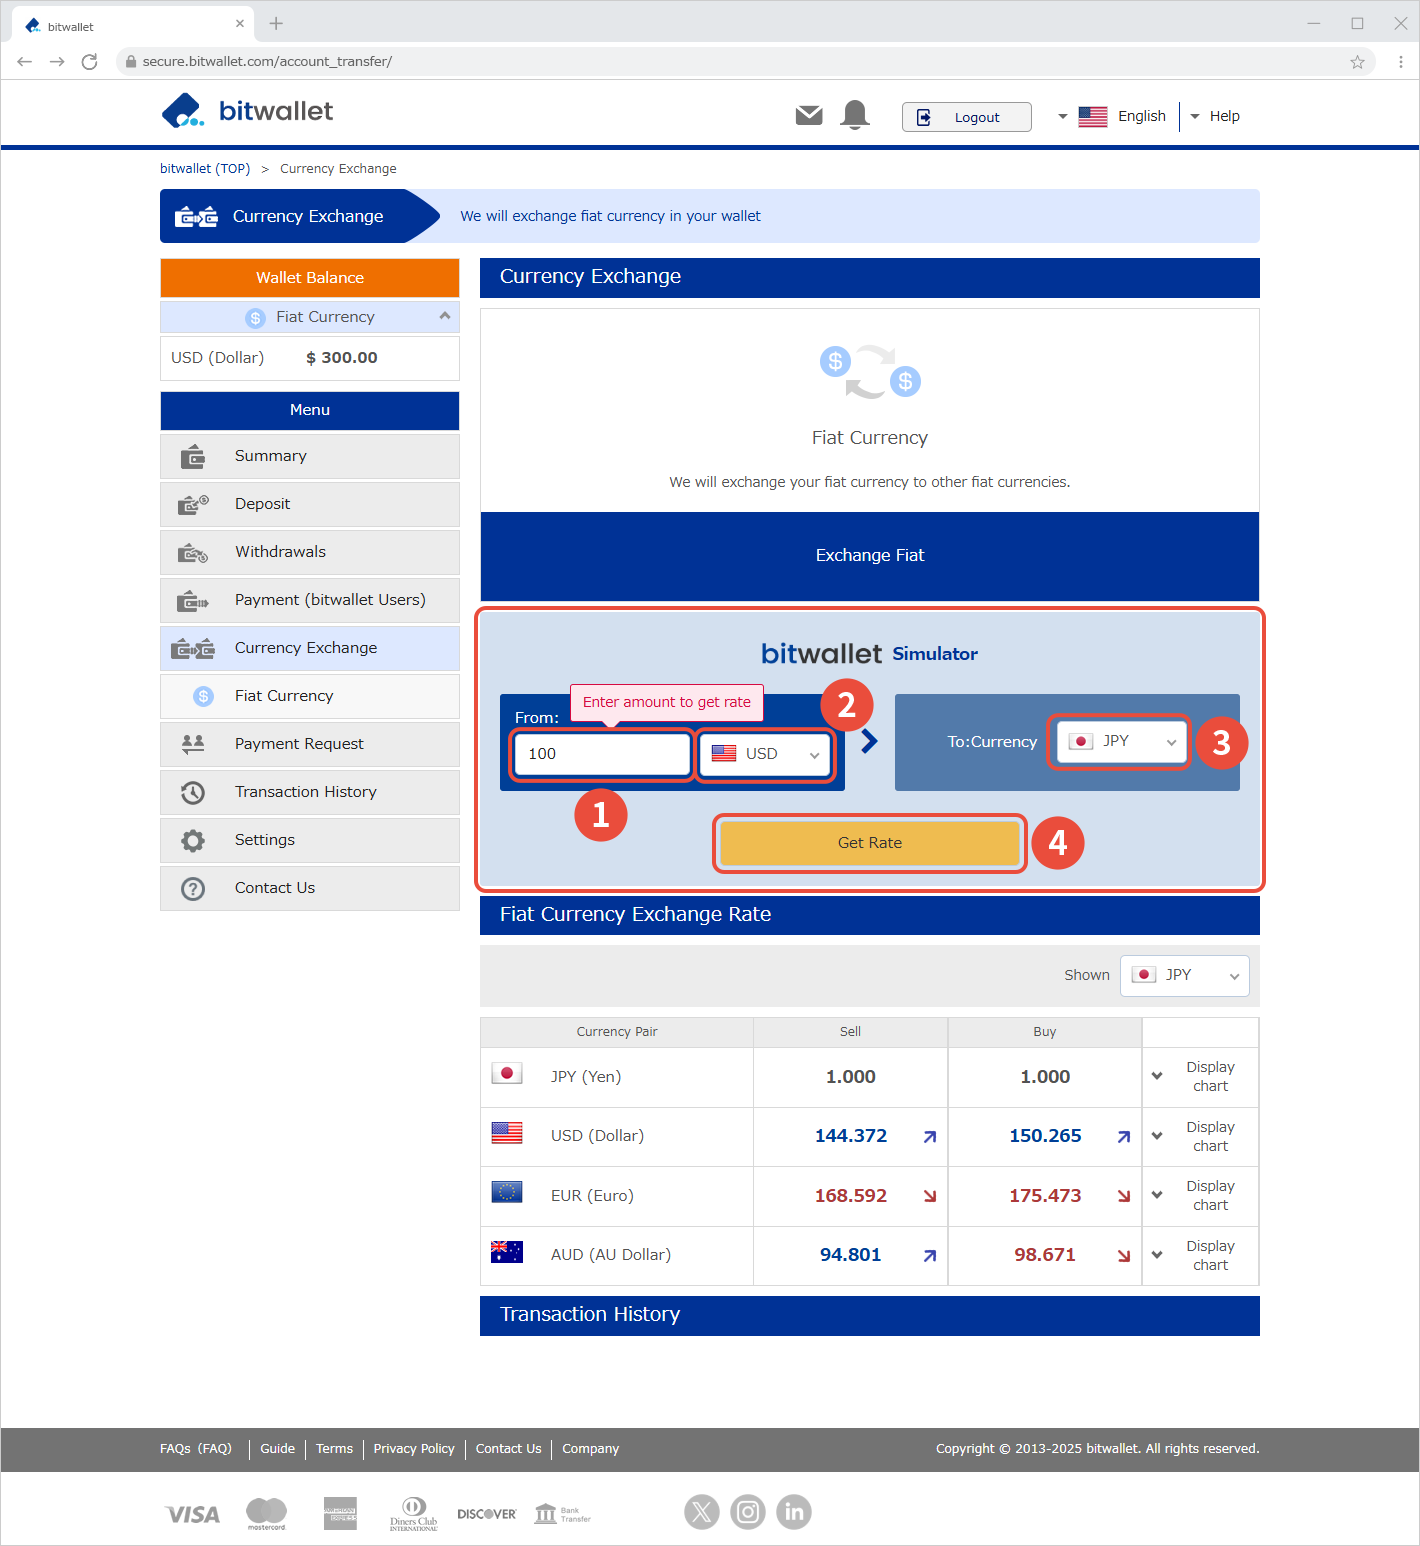Click the Settings gear icon
The height and width of the screenshot is (1546, 1420).
tap(193, 841)
